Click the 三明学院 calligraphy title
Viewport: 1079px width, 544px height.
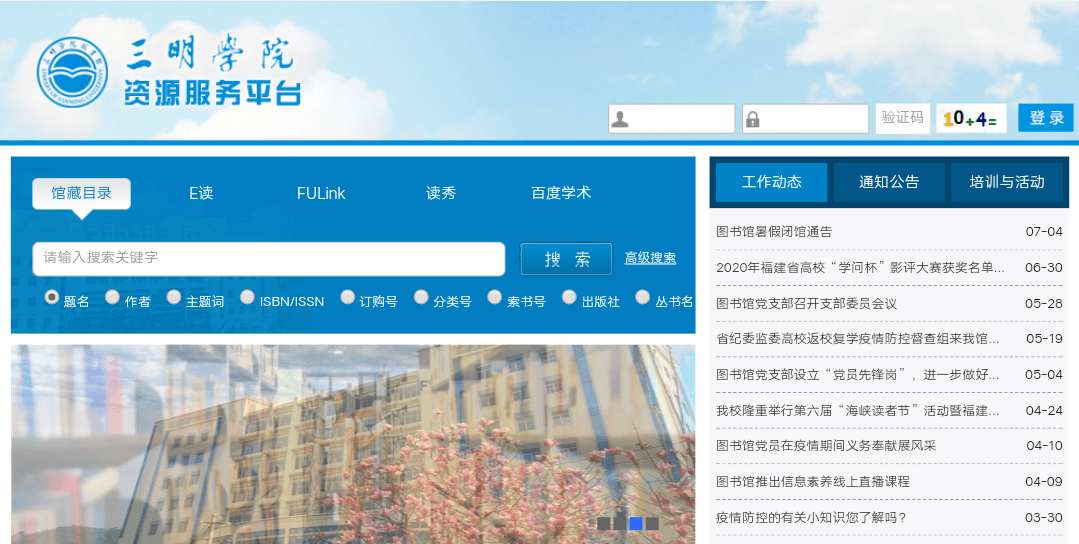point(211,54)
